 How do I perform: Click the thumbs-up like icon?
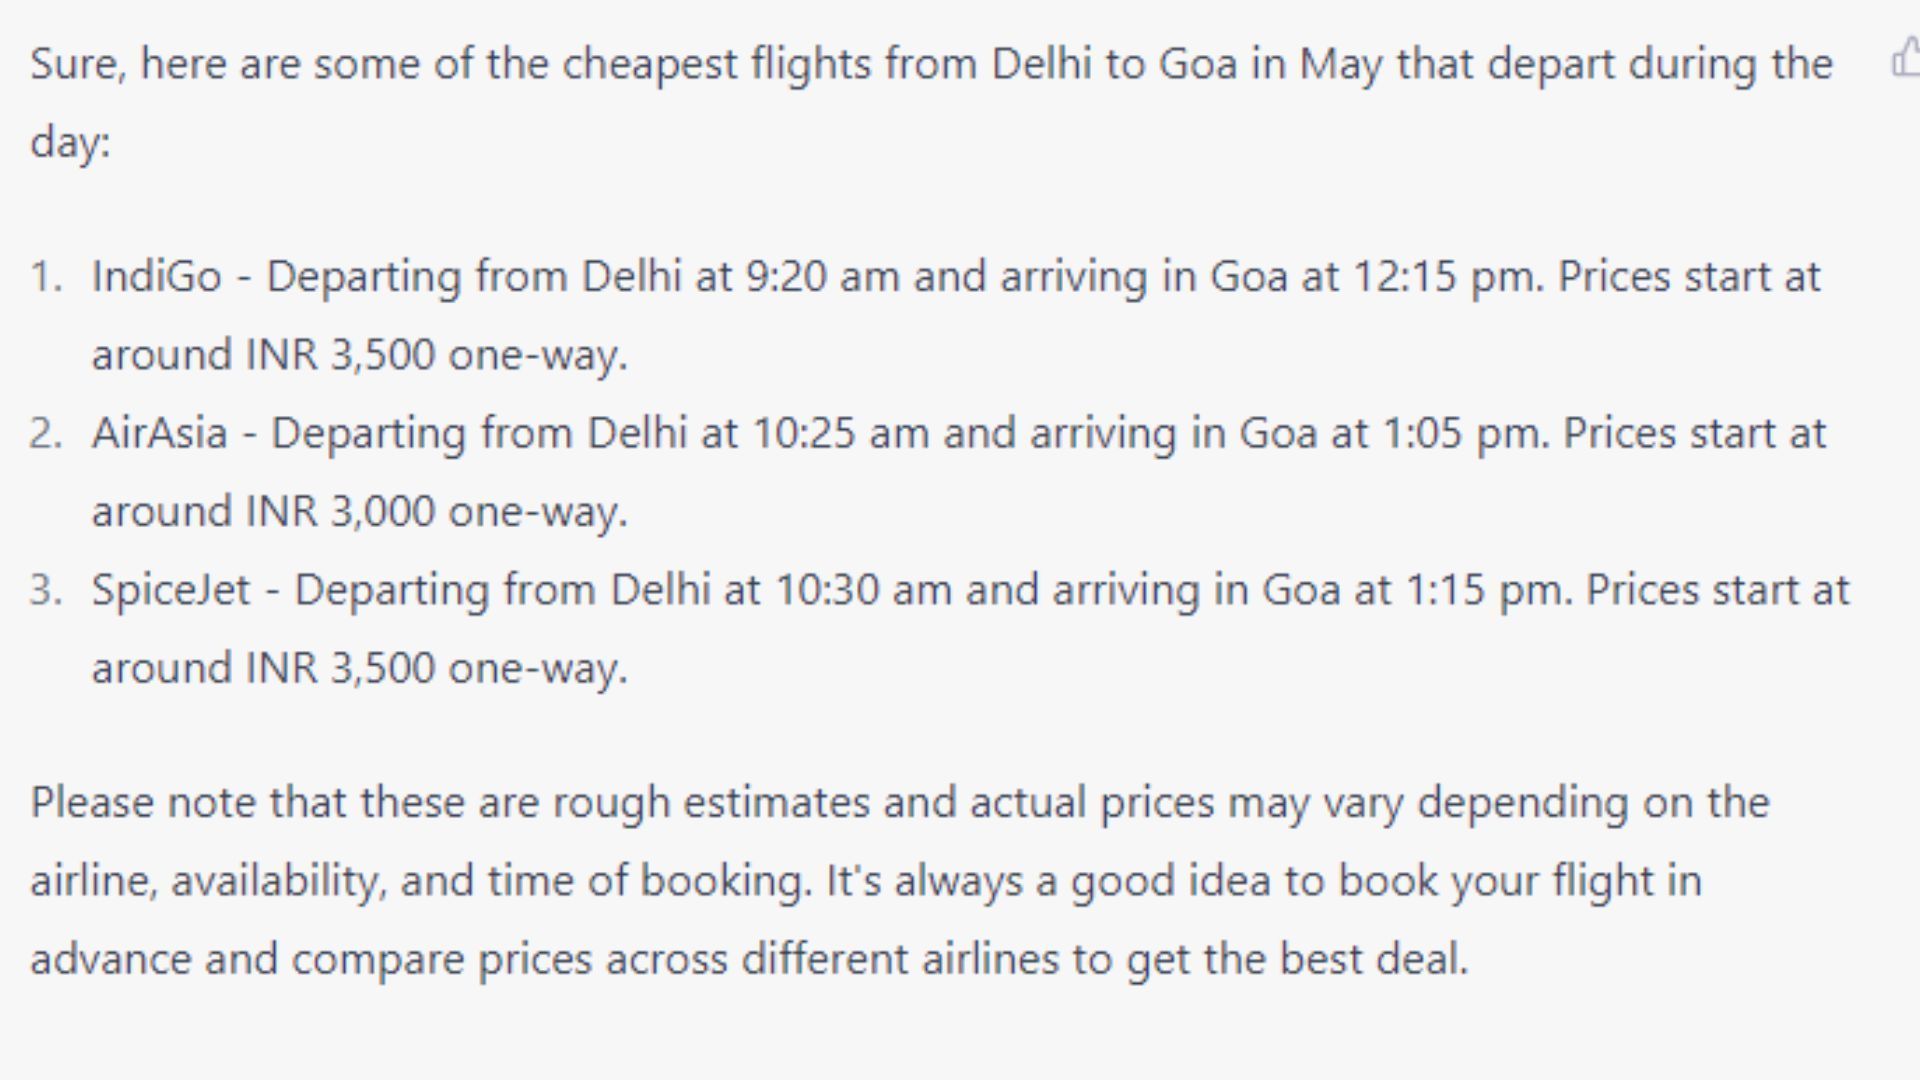coord(1906,57)
